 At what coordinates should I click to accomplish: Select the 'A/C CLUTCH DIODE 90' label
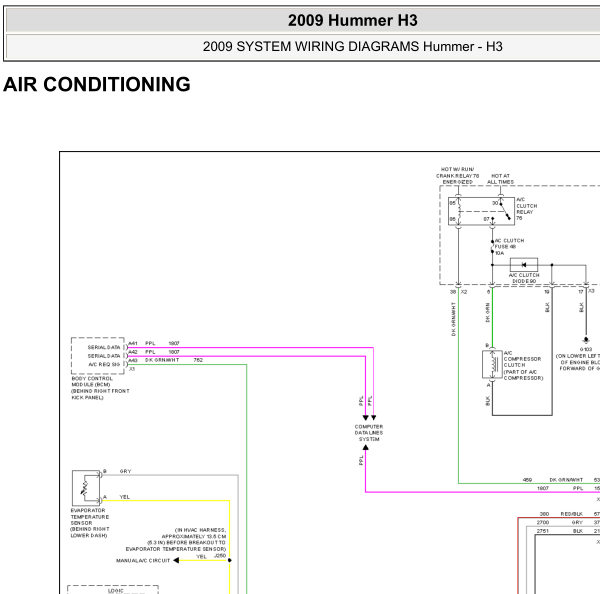tap(524, 278)
